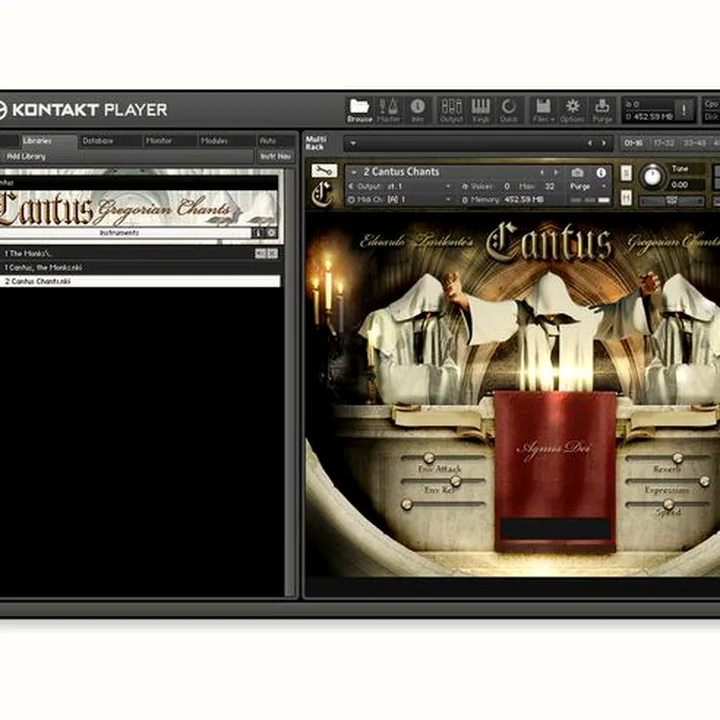Click the Max voices value 32

pos(549,186)
